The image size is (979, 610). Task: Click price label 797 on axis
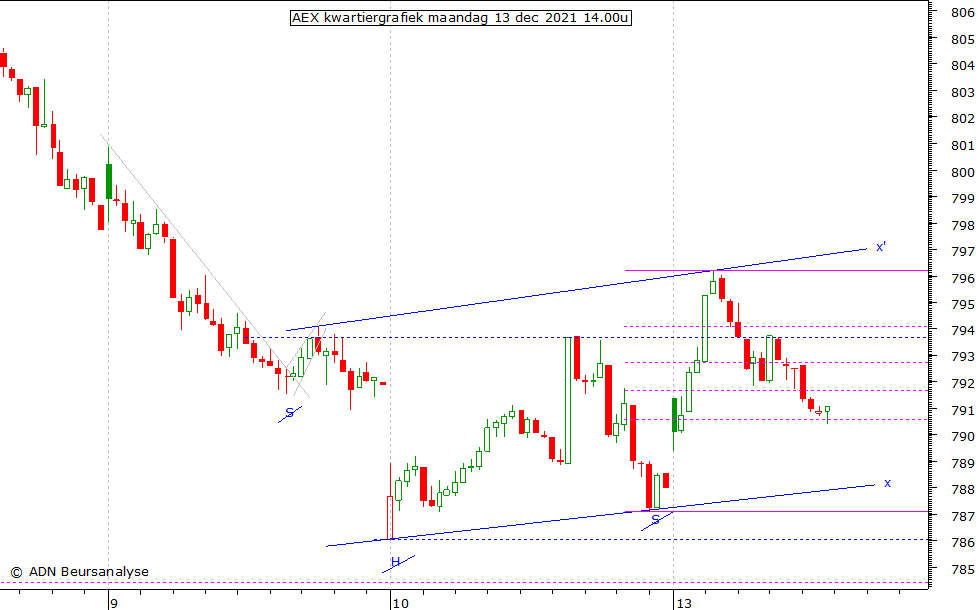[x=962, y=252]
